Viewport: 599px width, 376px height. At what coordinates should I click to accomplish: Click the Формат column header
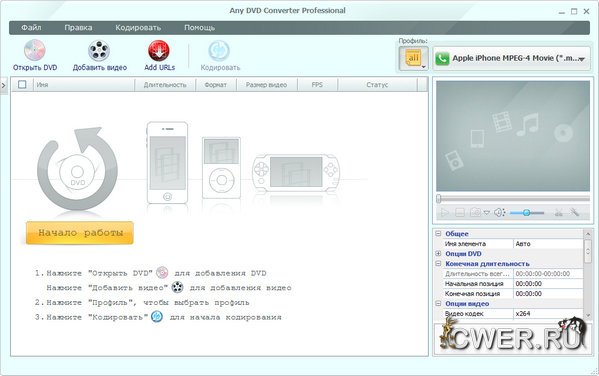point(216,85)
